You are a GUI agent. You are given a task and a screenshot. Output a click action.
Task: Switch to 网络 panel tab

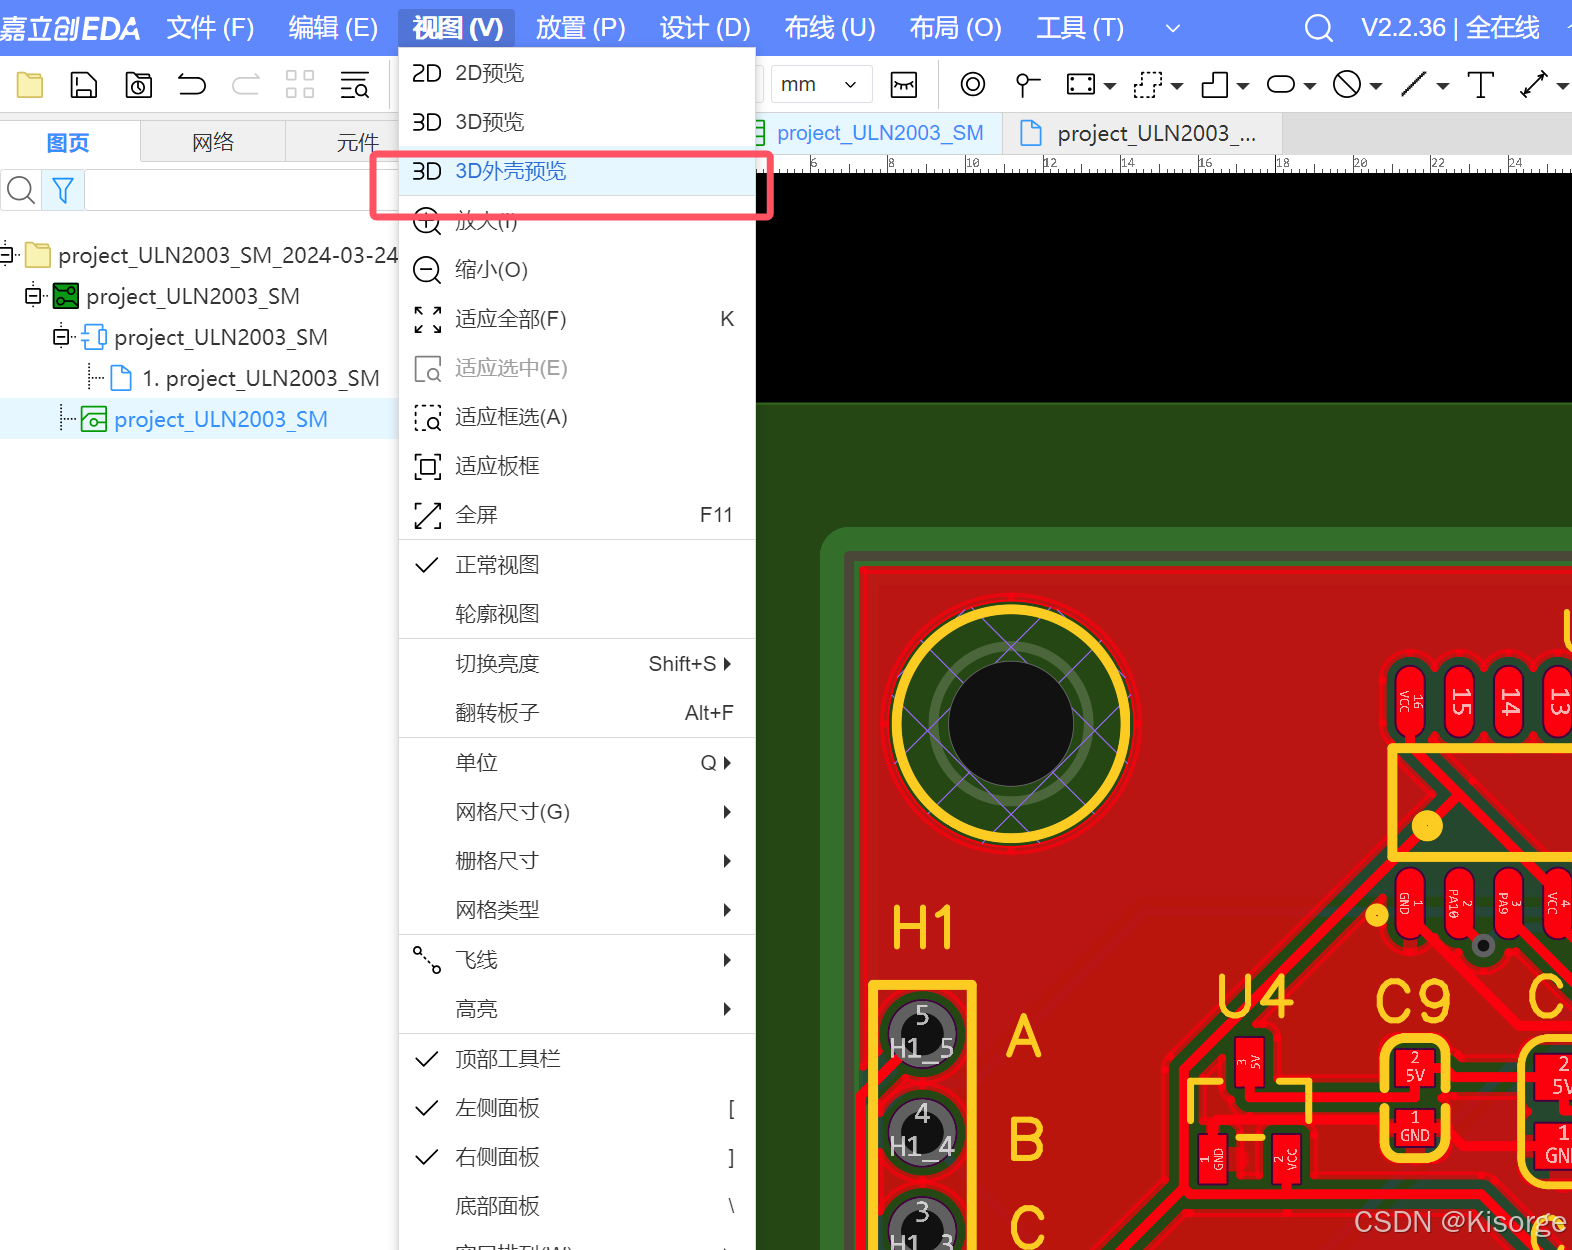tap(213, 142)
